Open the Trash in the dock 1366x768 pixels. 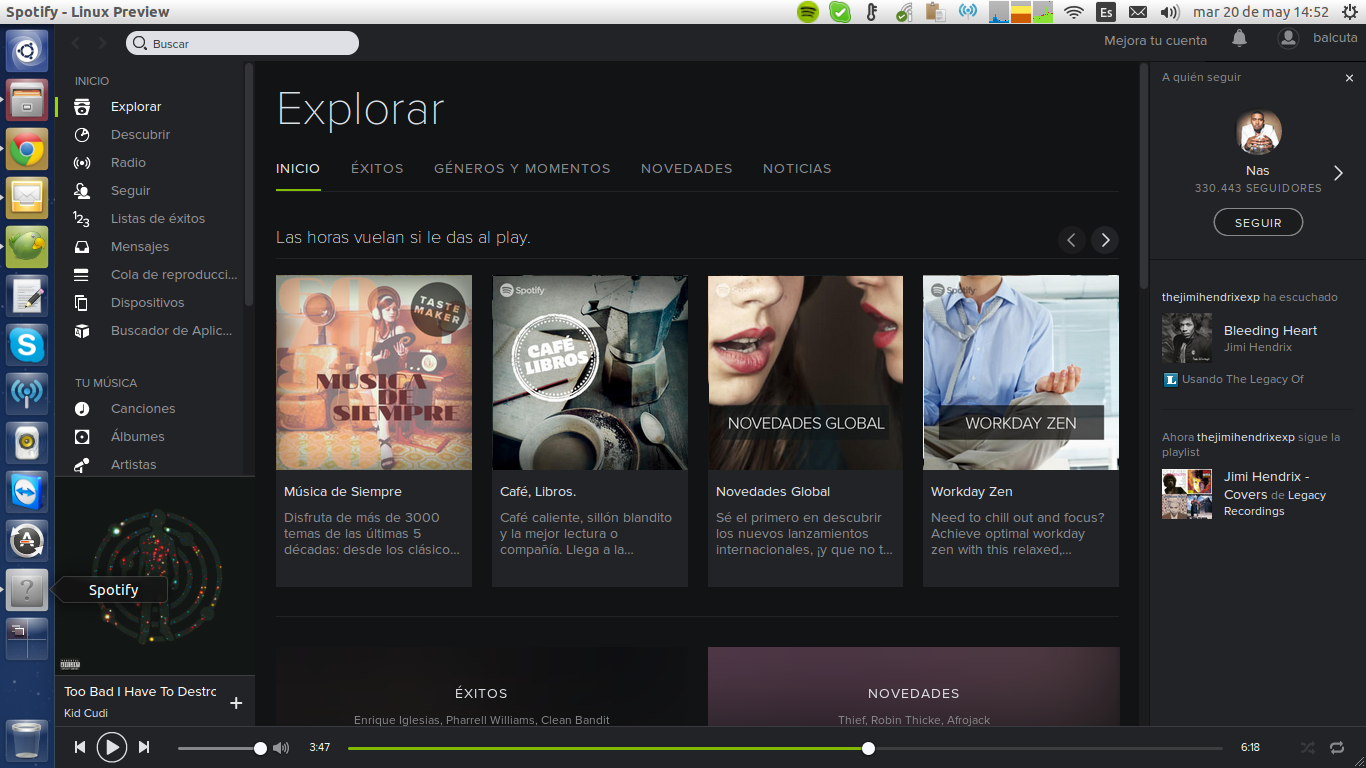click(x=27, y=741)
